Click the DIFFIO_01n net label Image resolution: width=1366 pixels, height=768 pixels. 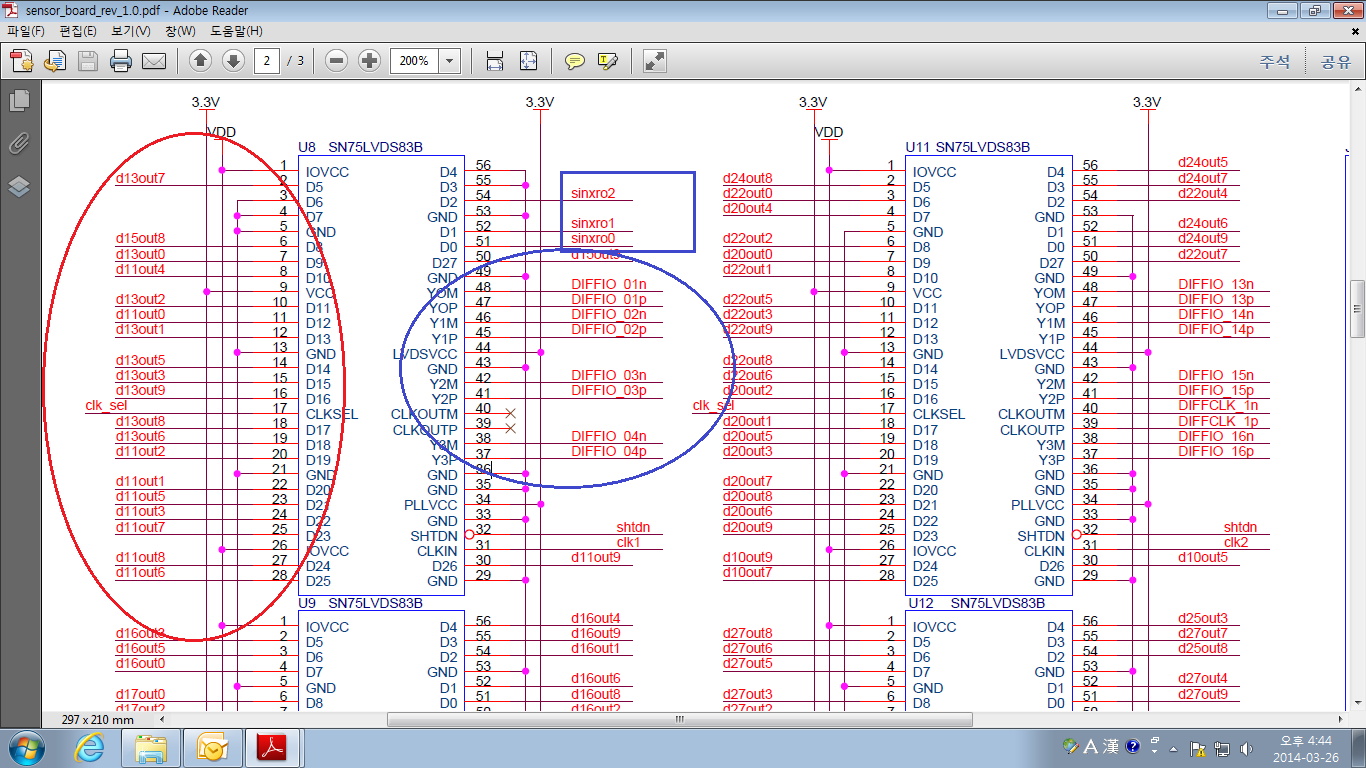(609, 284)
